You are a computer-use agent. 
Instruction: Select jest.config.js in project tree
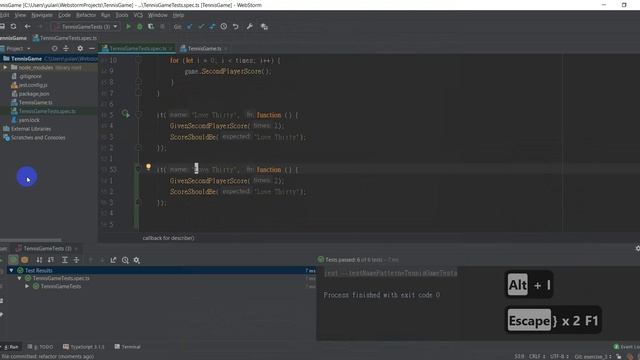click(x=33, y=85)
